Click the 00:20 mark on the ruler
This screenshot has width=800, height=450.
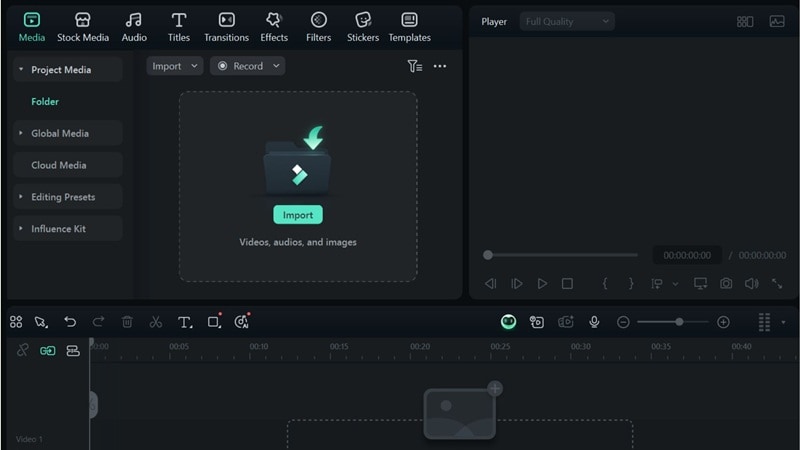(x=419, y=346)
